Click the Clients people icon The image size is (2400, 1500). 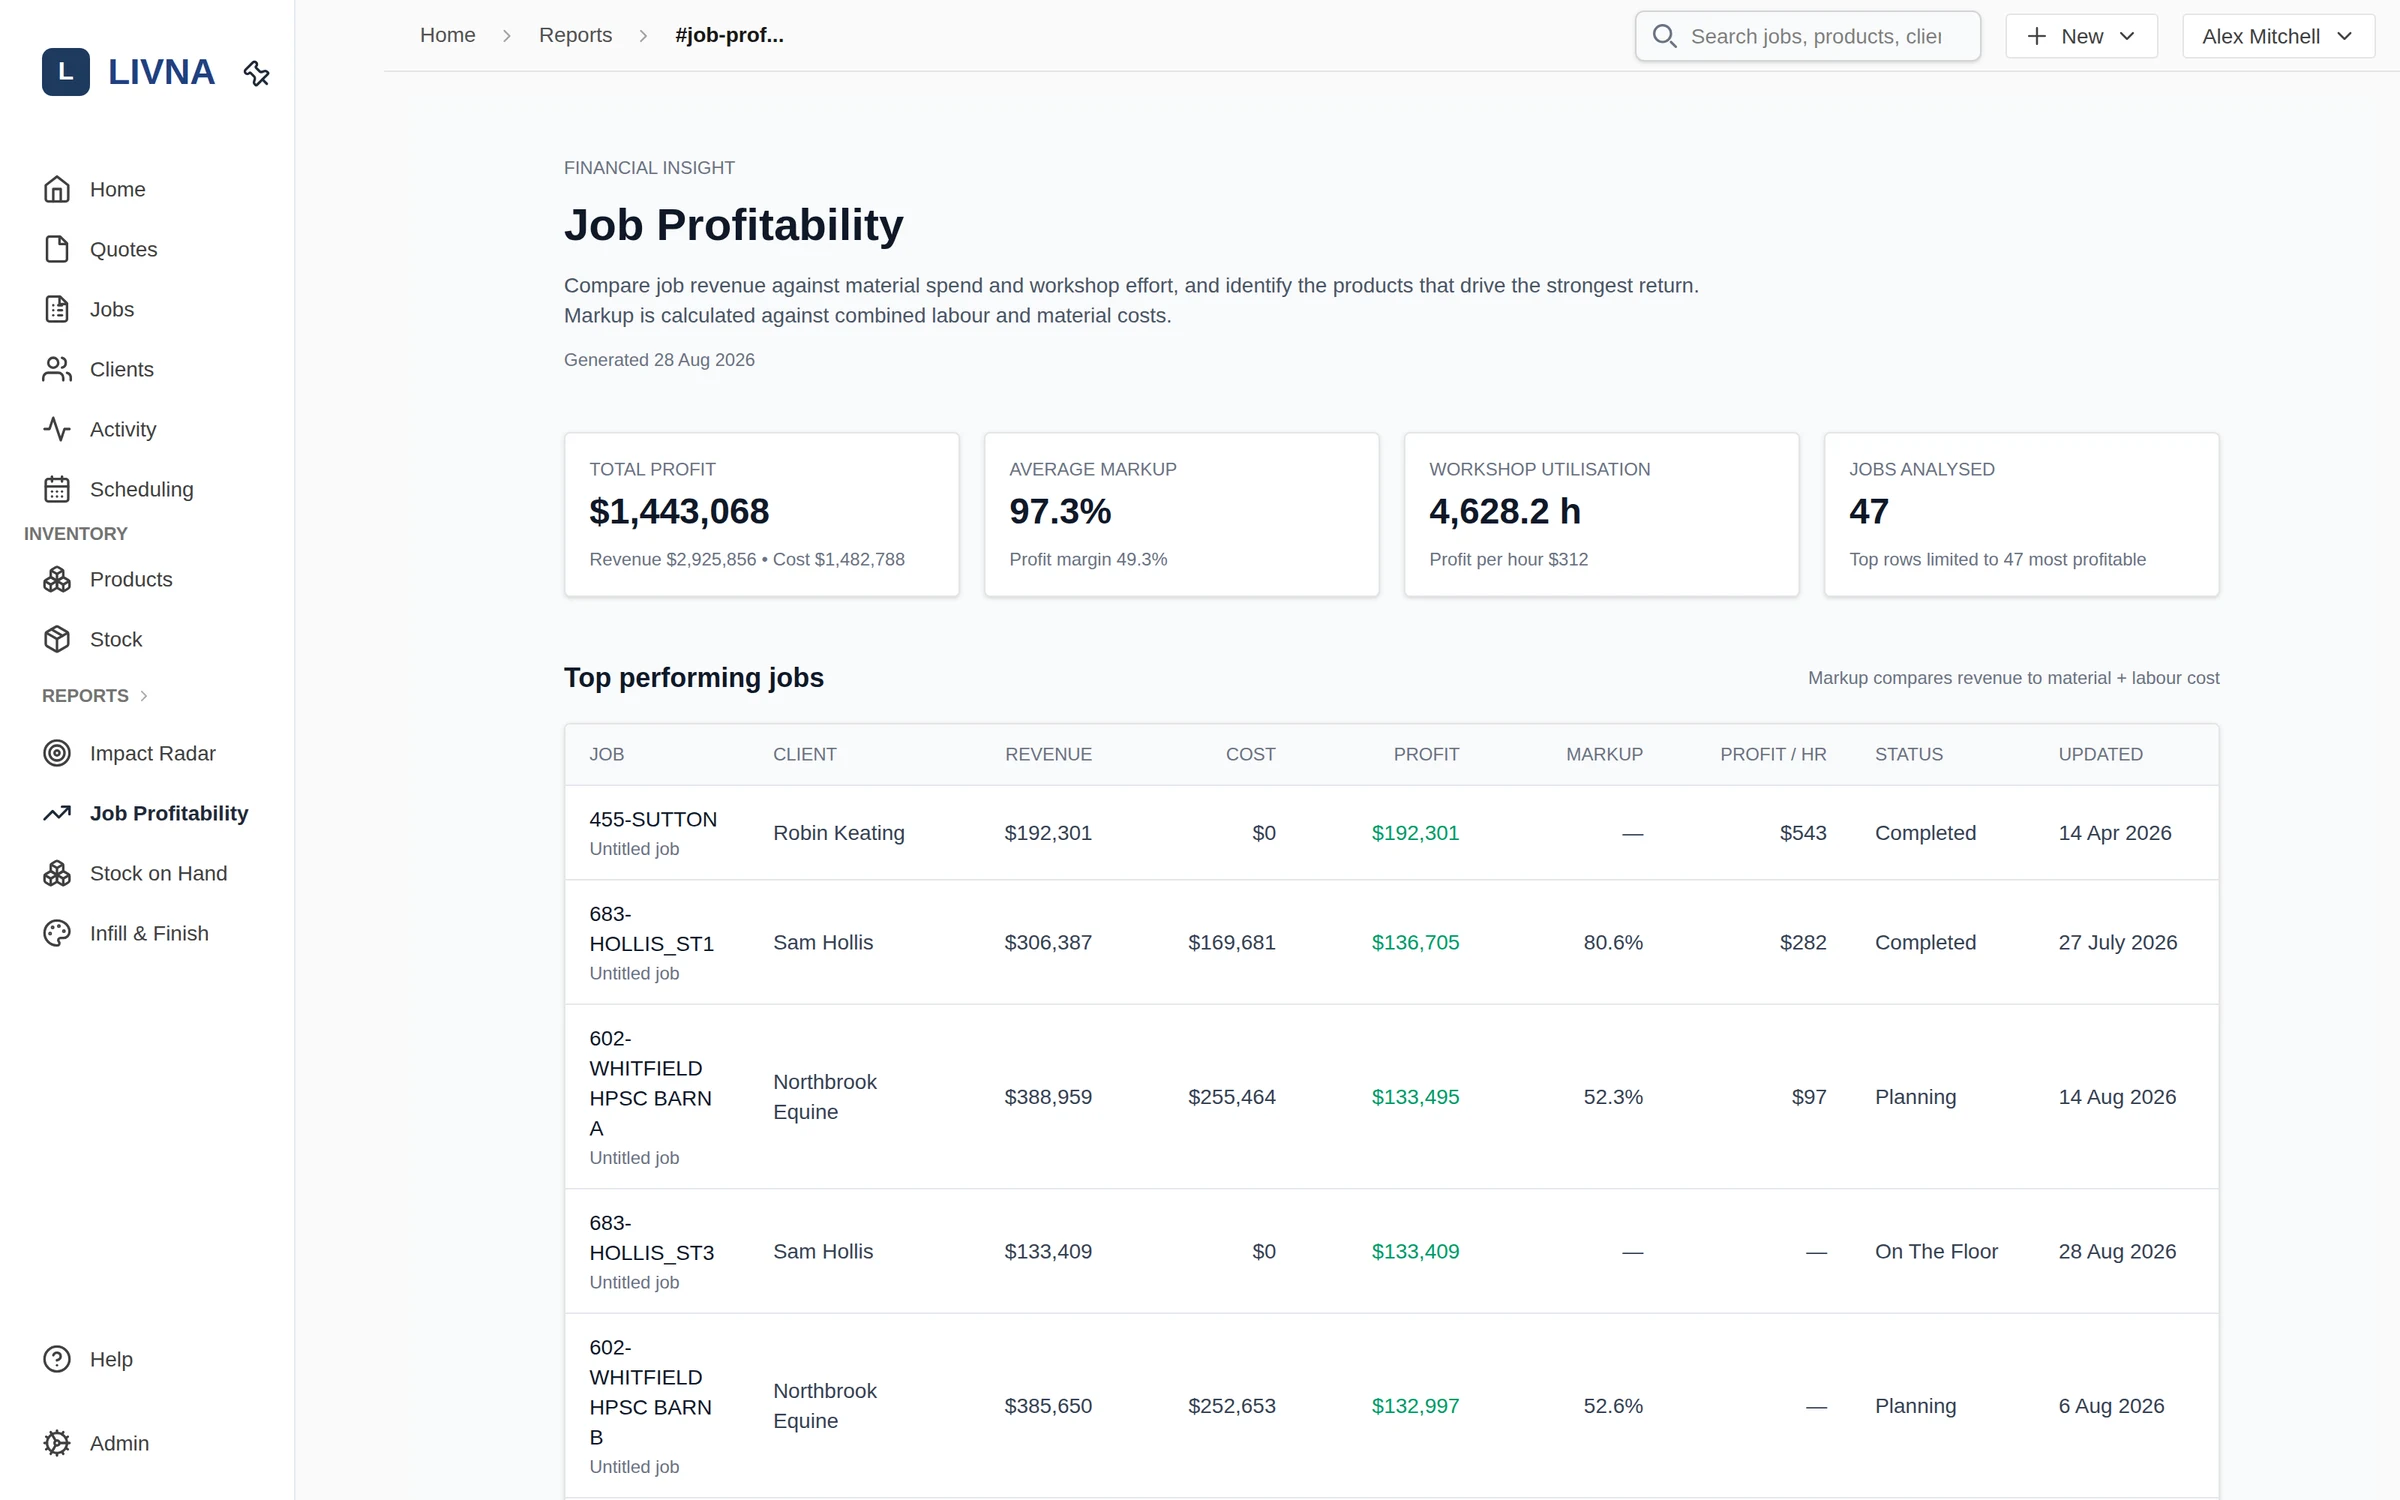coord(57,369)
